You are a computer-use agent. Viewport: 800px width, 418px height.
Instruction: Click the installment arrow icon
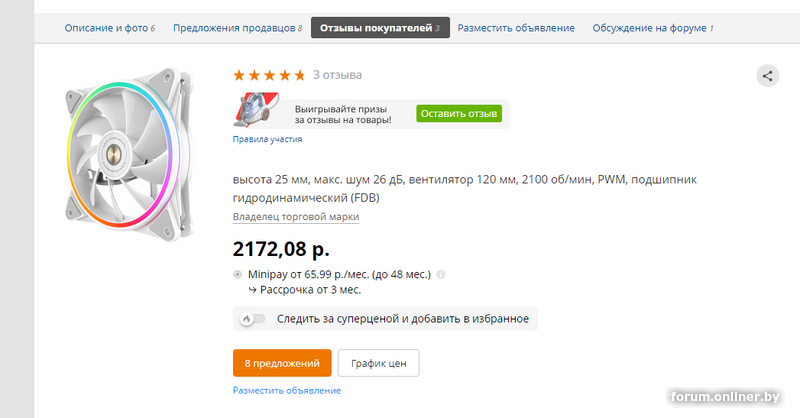[252, 290]
